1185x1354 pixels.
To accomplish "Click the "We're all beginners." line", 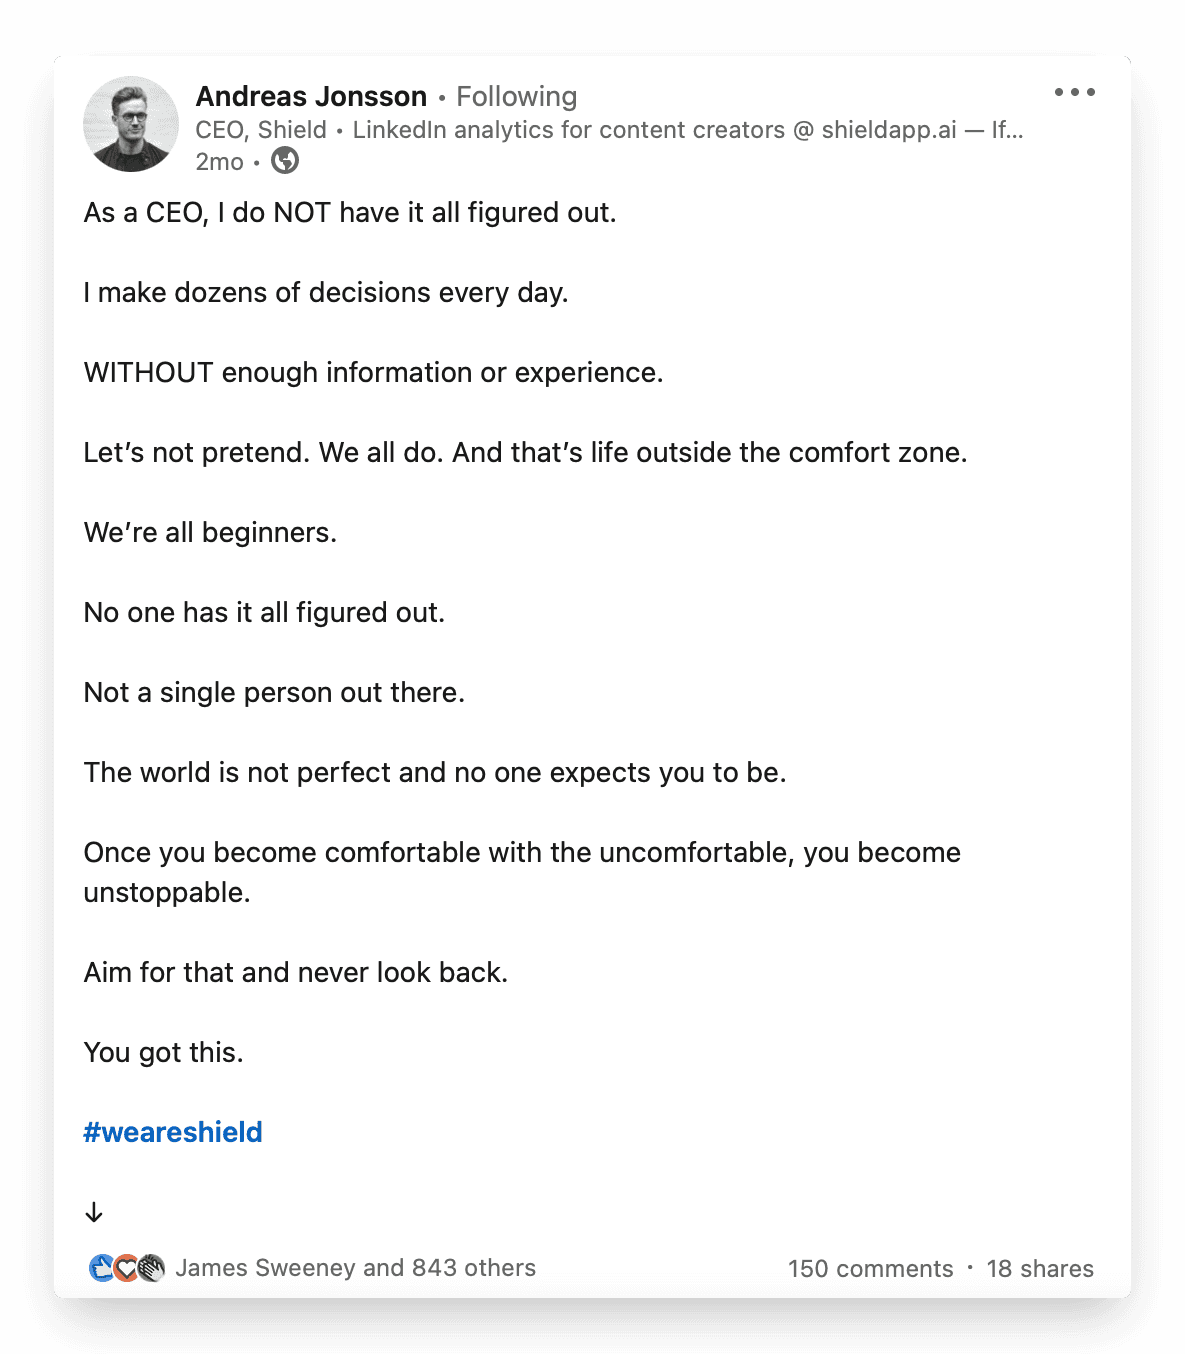I will 210,532.
